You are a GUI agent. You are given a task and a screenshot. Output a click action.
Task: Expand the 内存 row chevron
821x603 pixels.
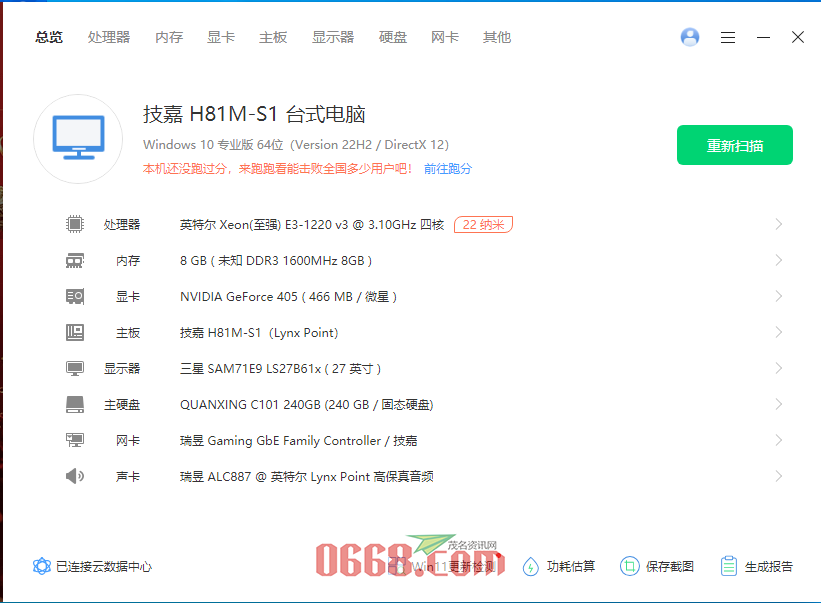tap(779, 260)
